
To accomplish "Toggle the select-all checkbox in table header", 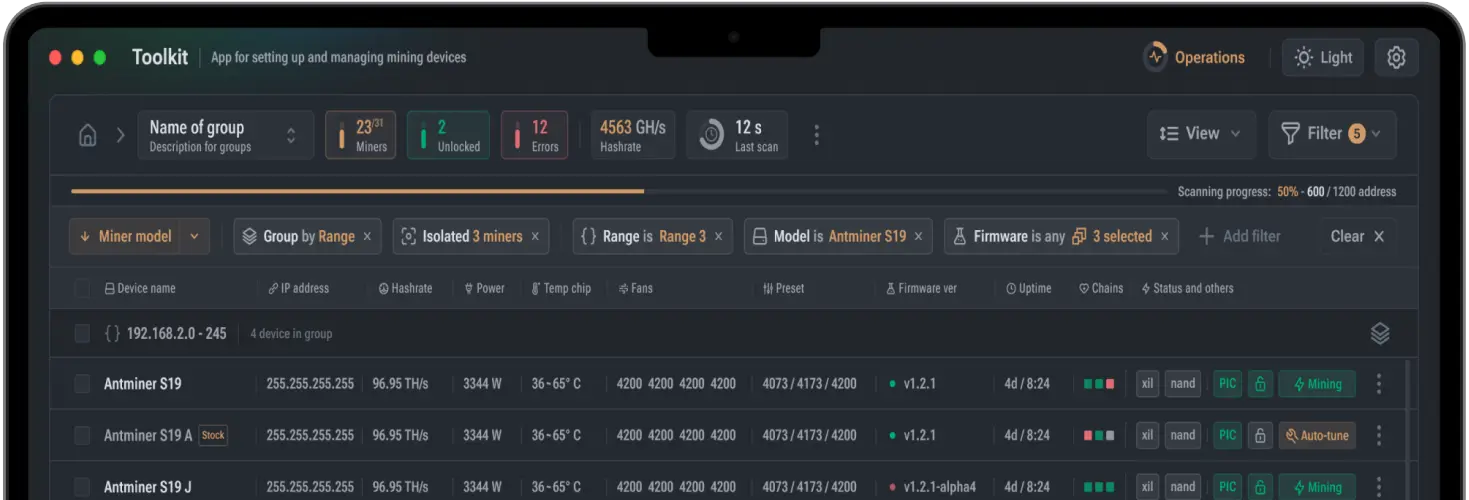I will coord(83,289).
